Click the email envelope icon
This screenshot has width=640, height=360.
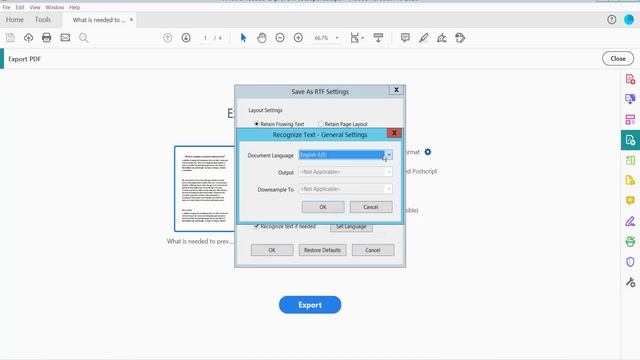click(65, 38)
